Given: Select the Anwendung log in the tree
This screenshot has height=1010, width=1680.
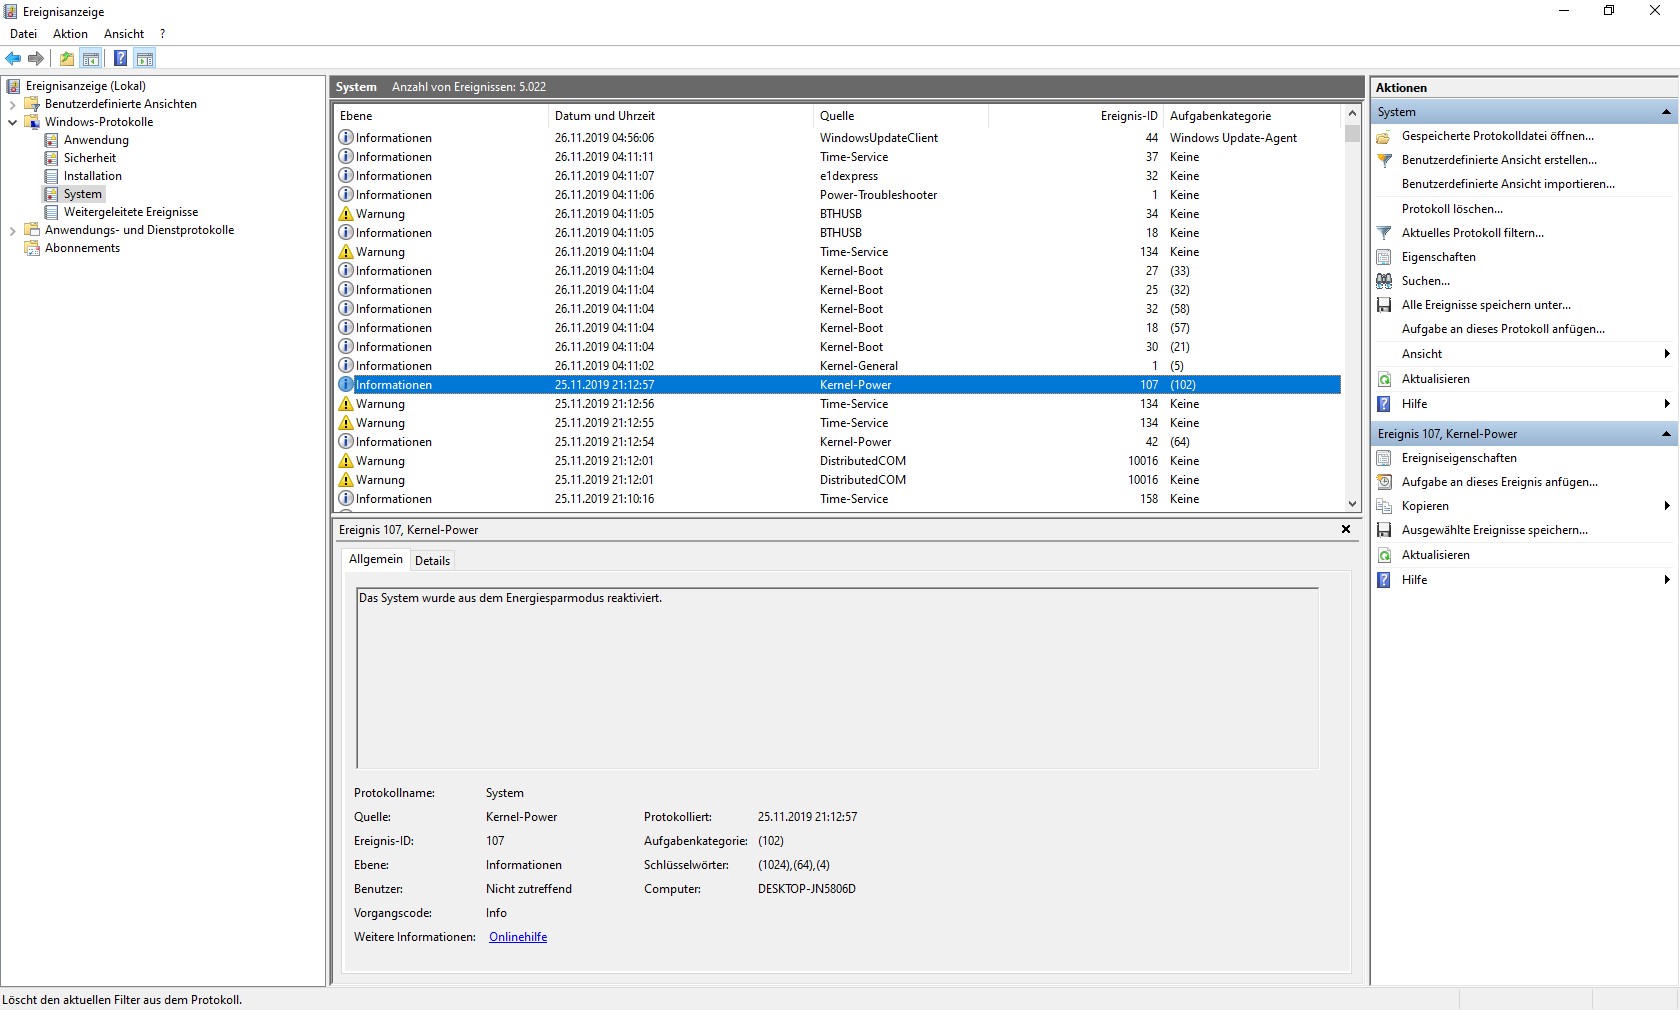Looking at the screenshot, I should click(x=96, y=140).
